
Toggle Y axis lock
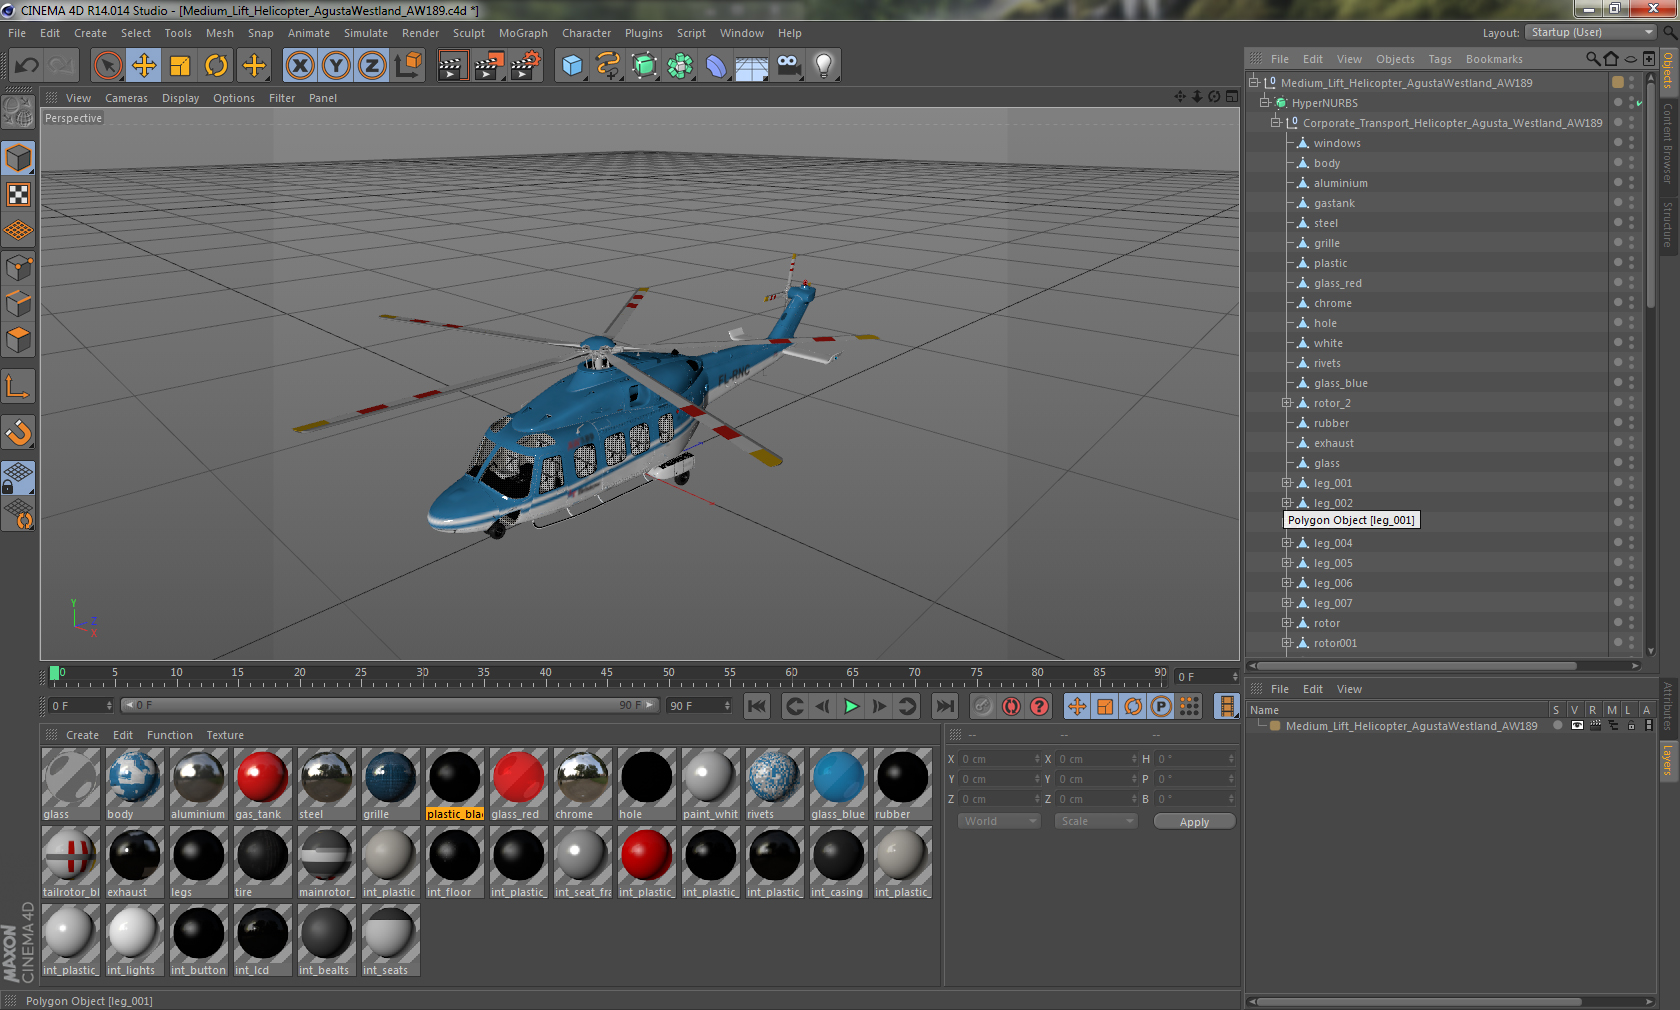[x=336, y=66]
